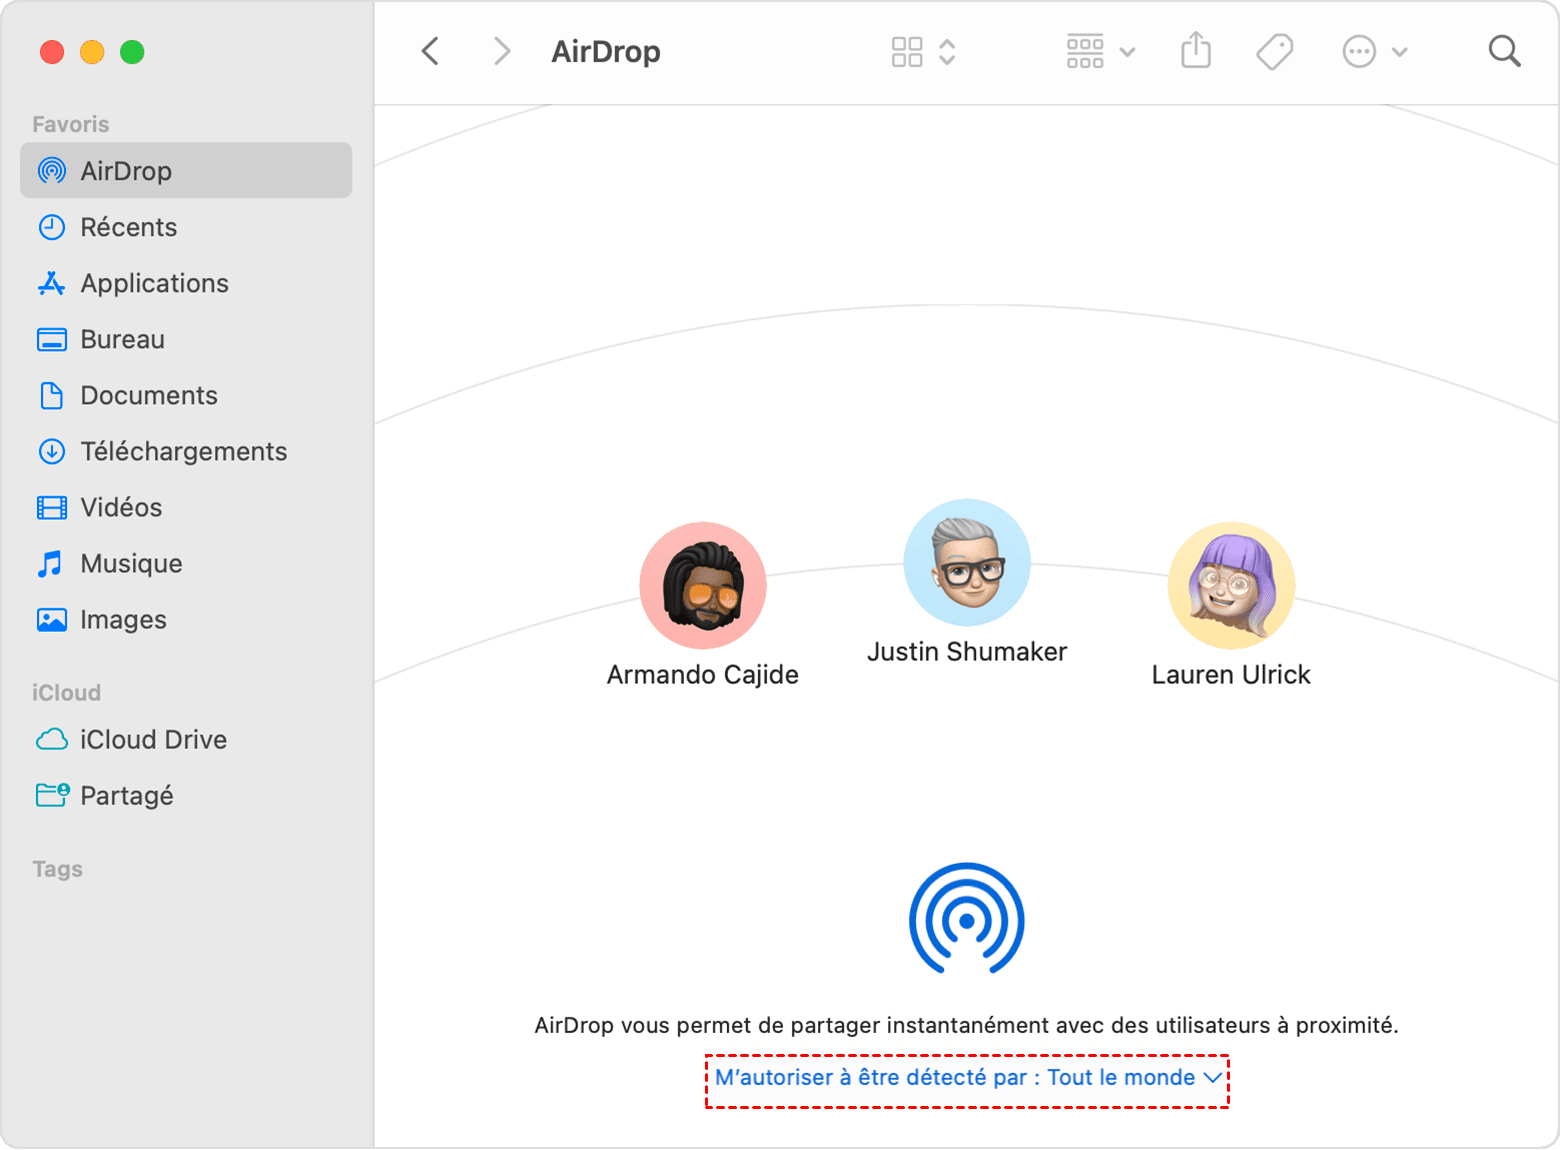This screenshot has height=1150, width=1560.
Task: Minimize the window with yellow button
Action: (92, 52)
